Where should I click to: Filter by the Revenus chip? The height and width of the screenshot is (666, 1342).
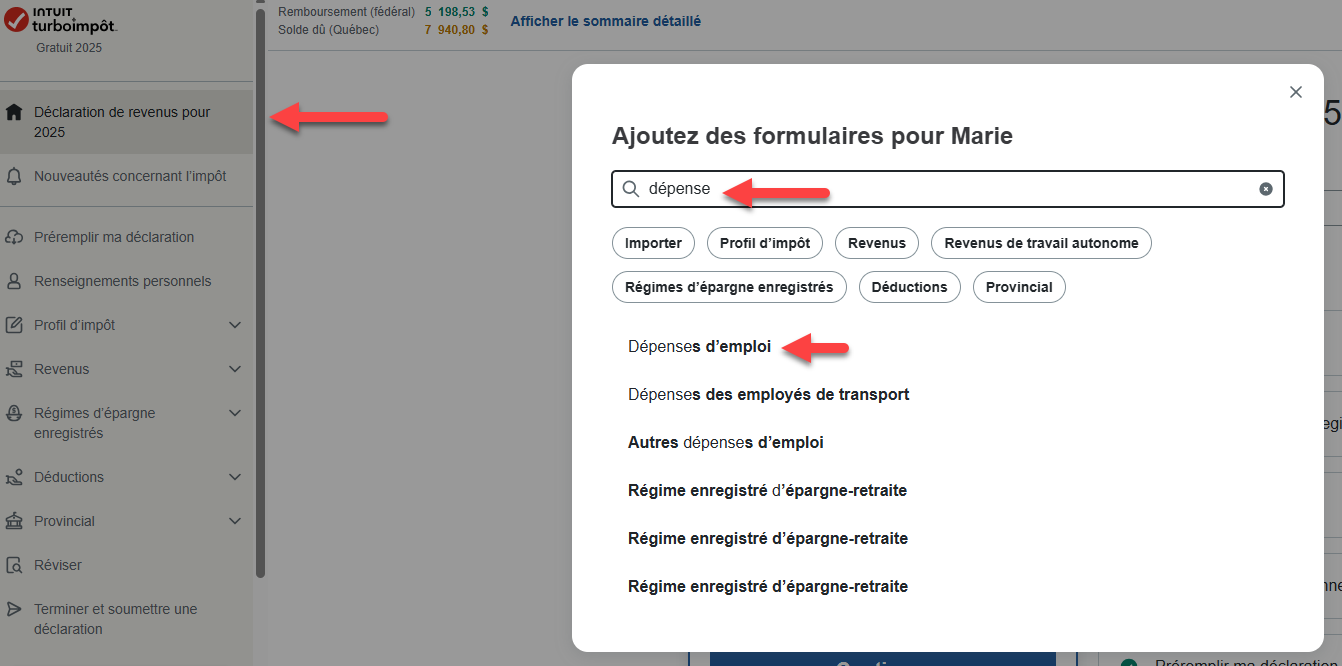point(877,243)
